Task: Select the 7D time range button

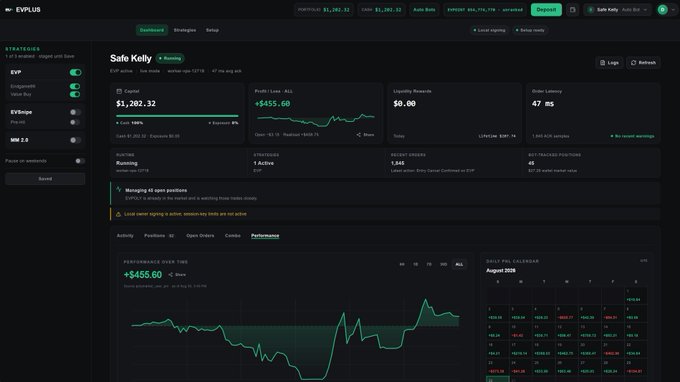Action: [x=429, y=264]
